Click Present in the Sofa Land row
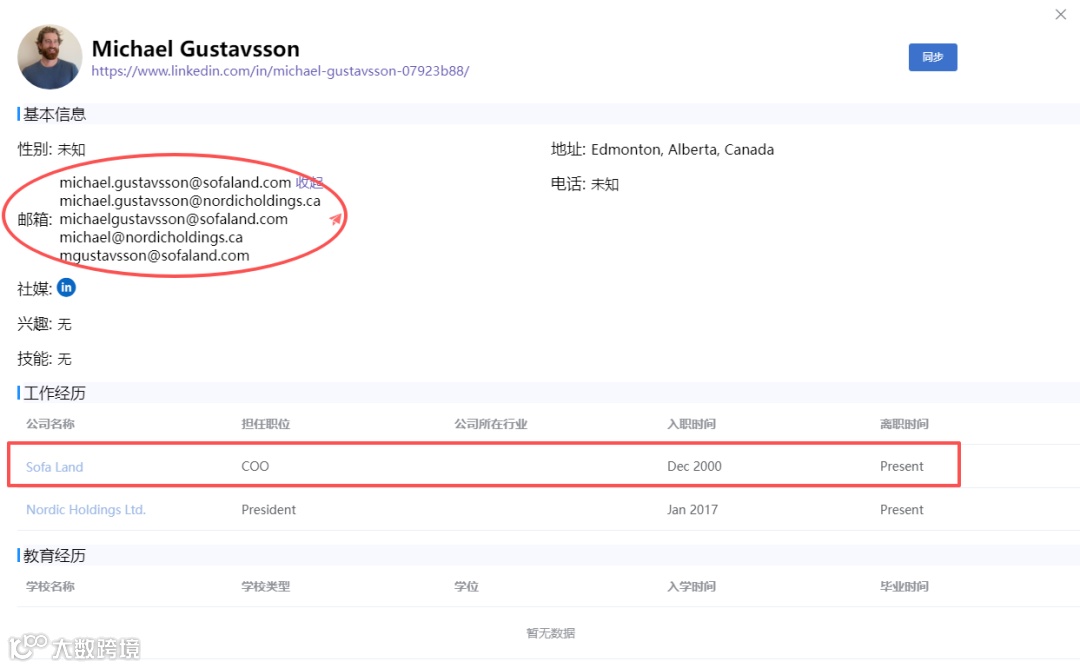The height and width of the screenshot is (668, 1080). point(902,466)
